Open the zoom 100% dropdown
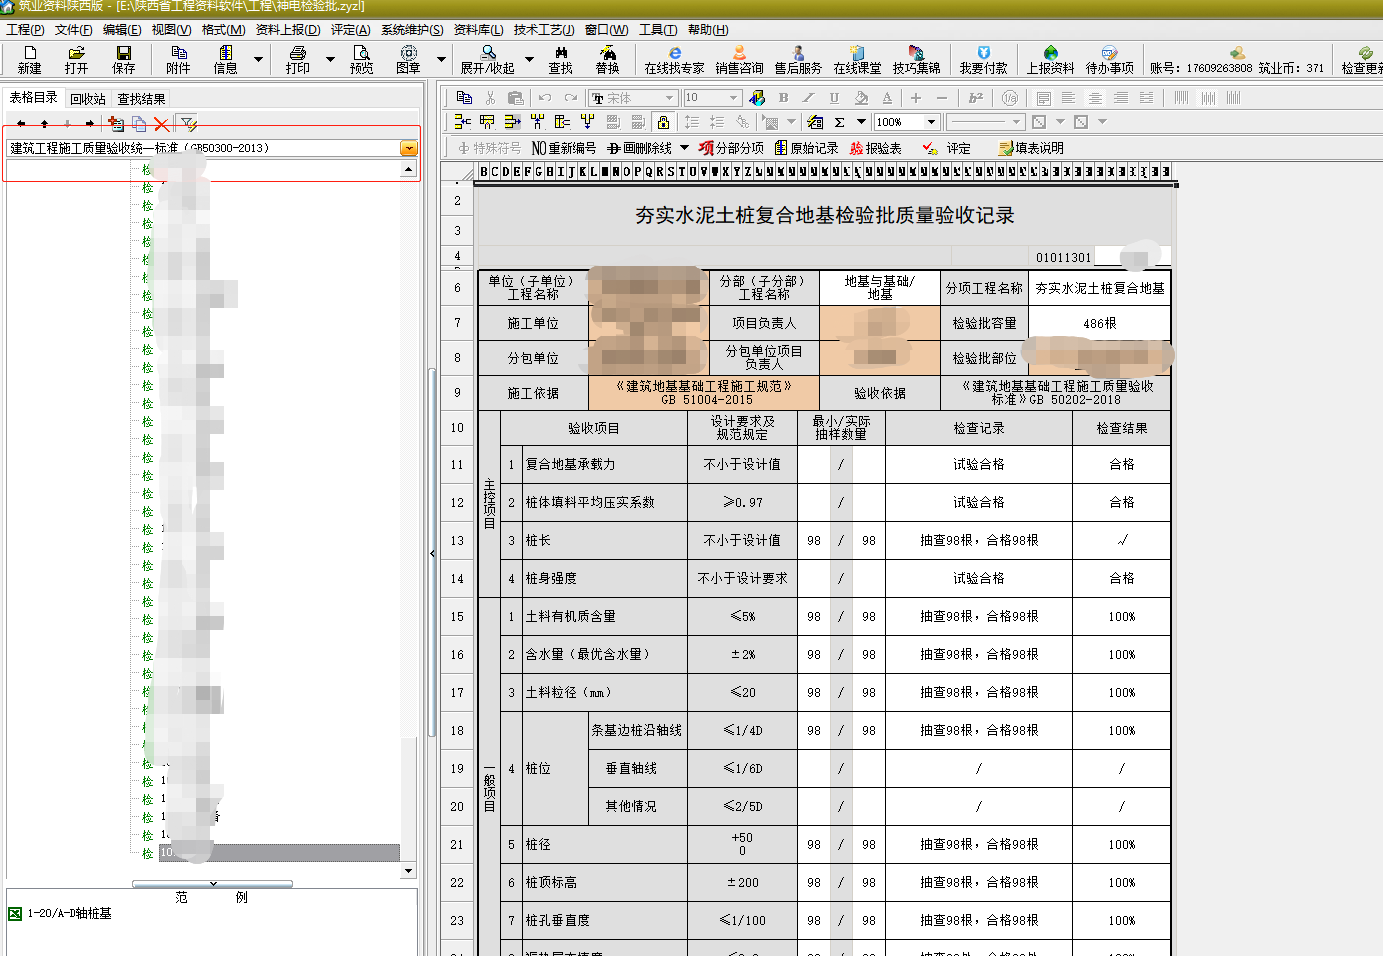Image resolution: width=1383 pixels, height=956 pixels. click(932, 122)
